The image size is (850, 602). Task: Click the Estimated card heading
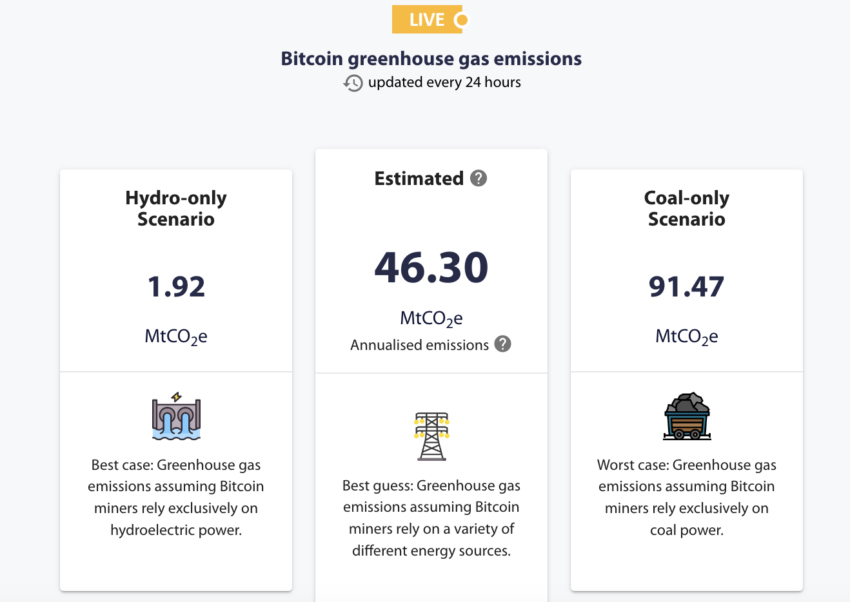418,178
